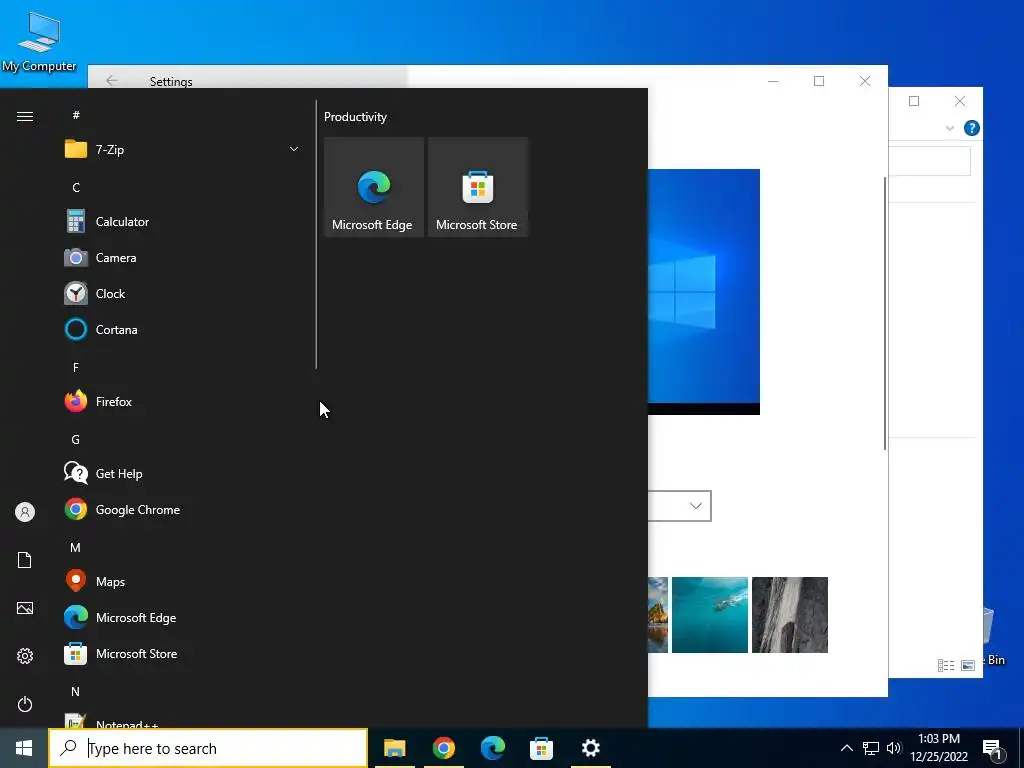Viewport: 1024px width, 768px height.
Task: Click the Productivity group title
Action: 355,118
